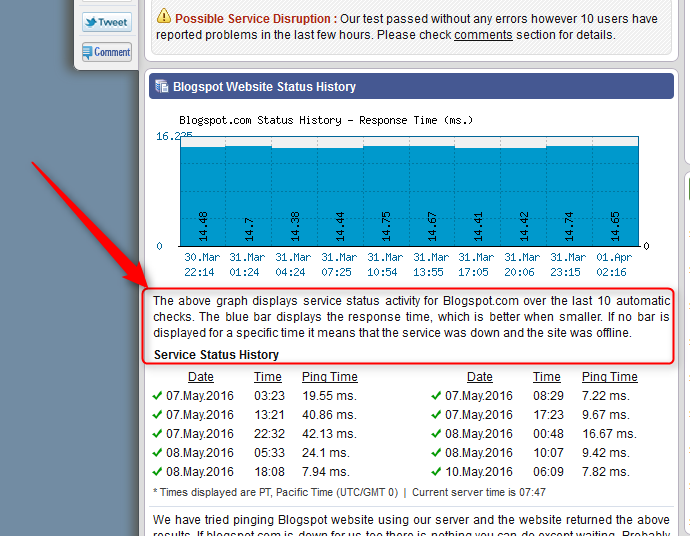The image size is (690, 536).
Task: Click the Tweet button
Action: coord(107,22)
